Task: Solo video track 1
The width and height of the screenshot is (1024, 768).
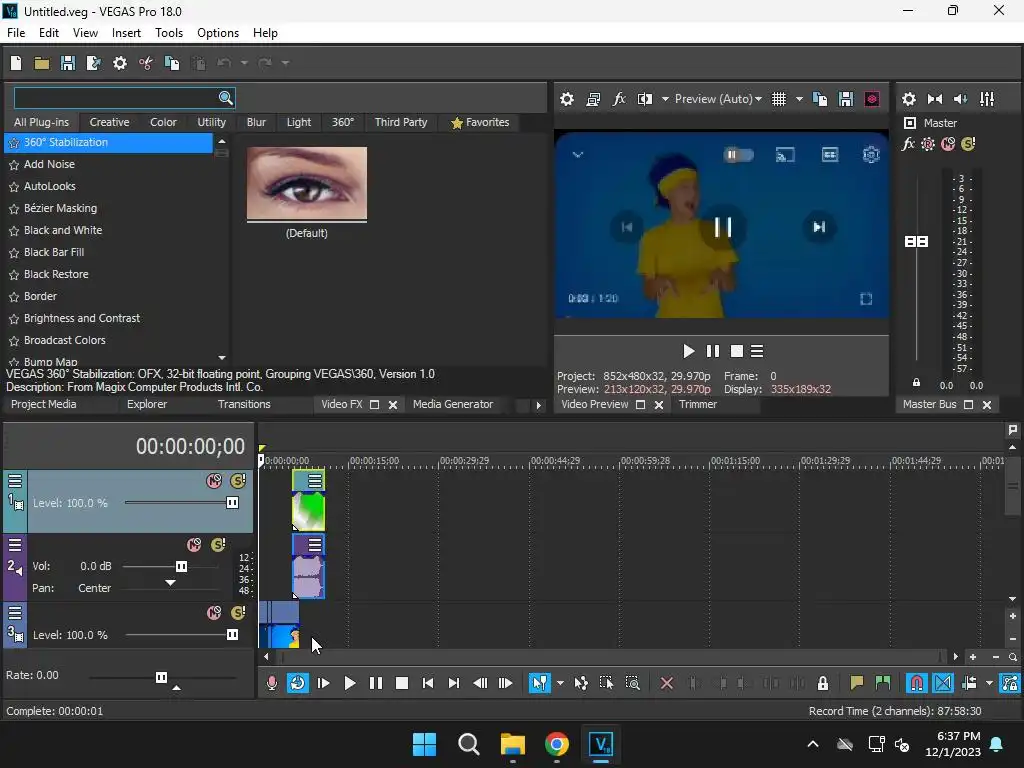Action: pyautogui.click(x=238, y=481)
